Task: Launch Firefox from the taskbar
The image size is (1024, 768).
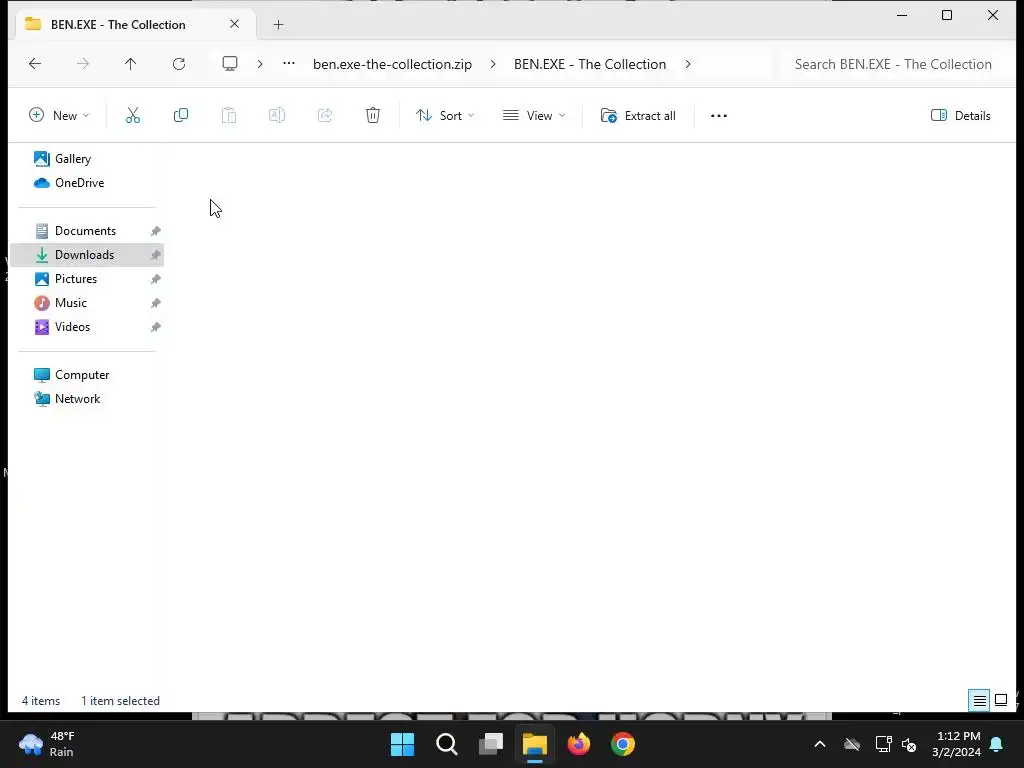Action: (579, 744)
